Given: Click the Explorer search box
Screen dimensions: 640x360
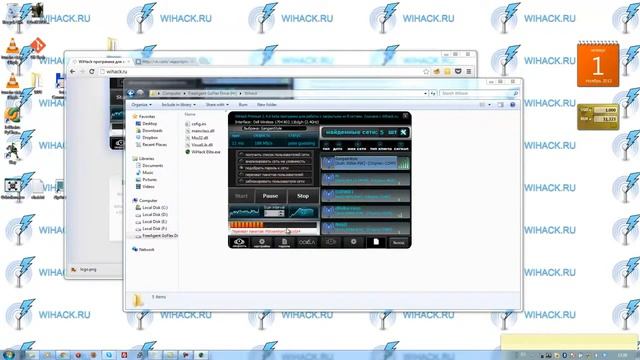Looking at the screenshot, I should 480,93.
